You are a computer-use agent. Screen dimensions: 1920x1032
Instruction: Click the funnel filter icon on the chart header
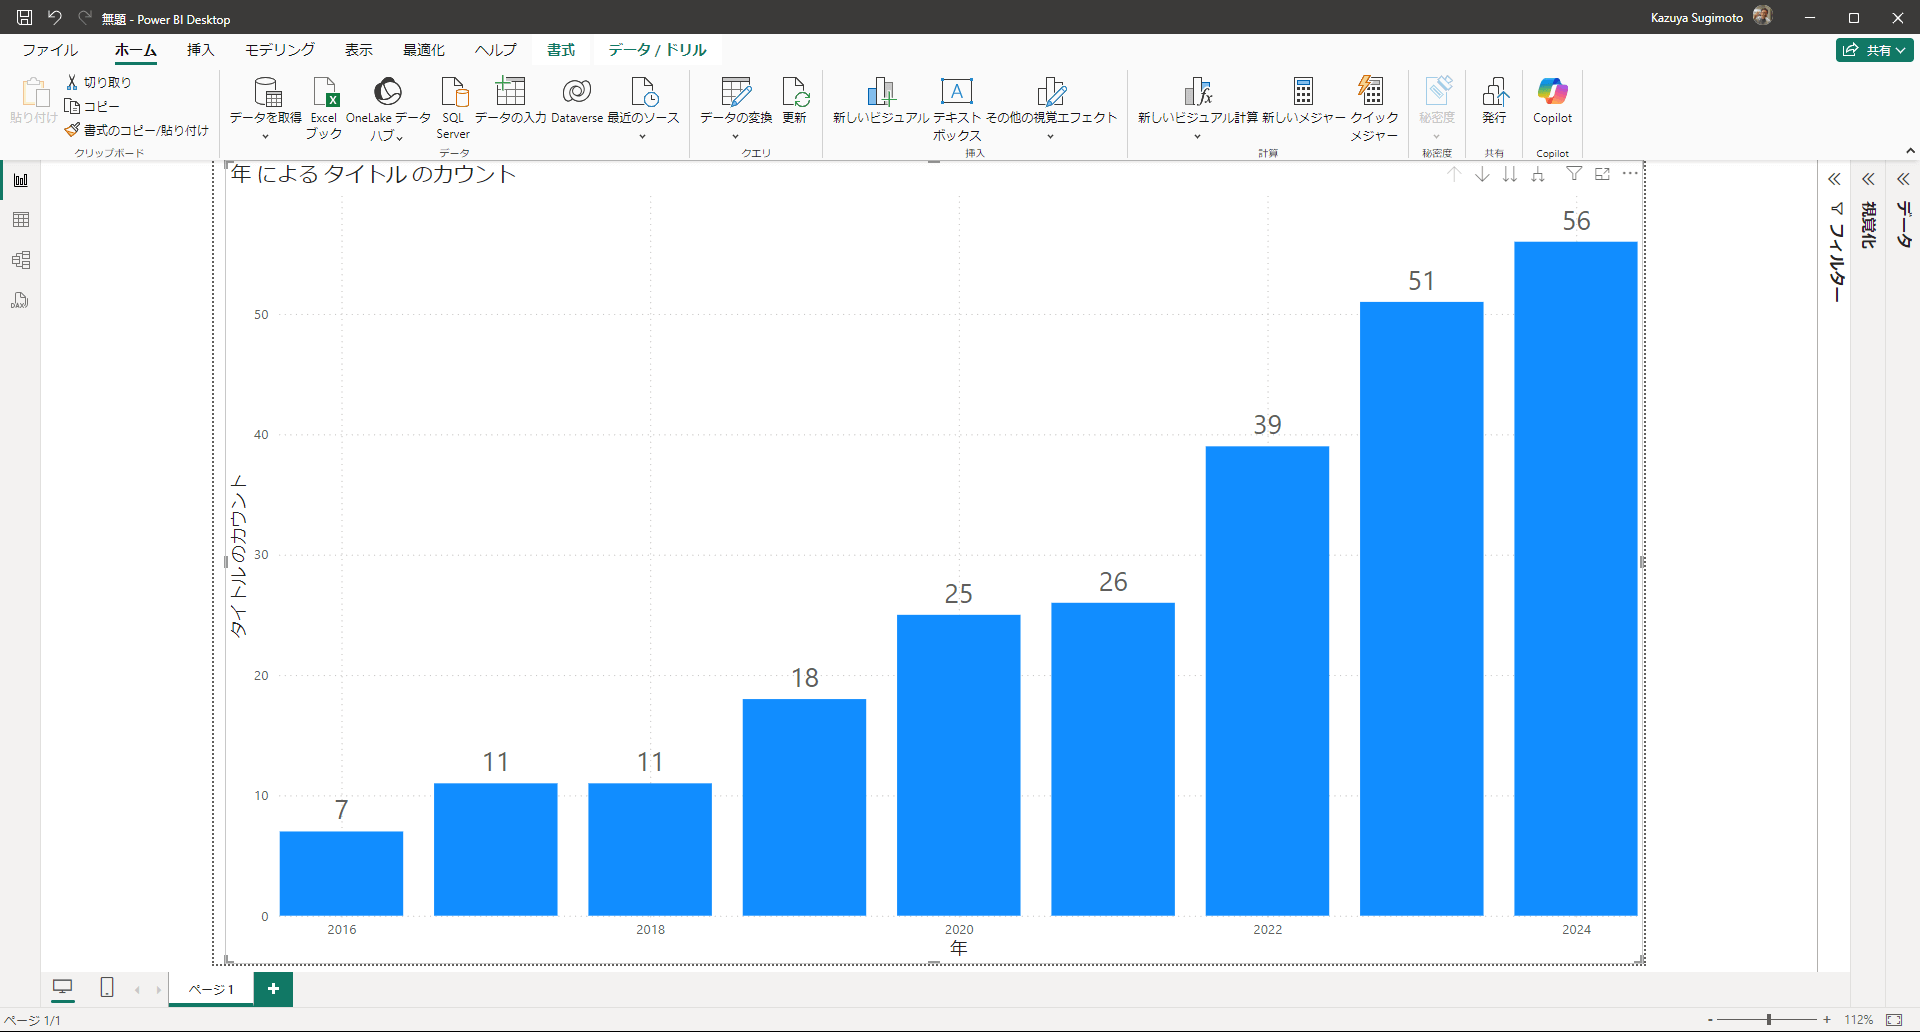point(1574,174)
